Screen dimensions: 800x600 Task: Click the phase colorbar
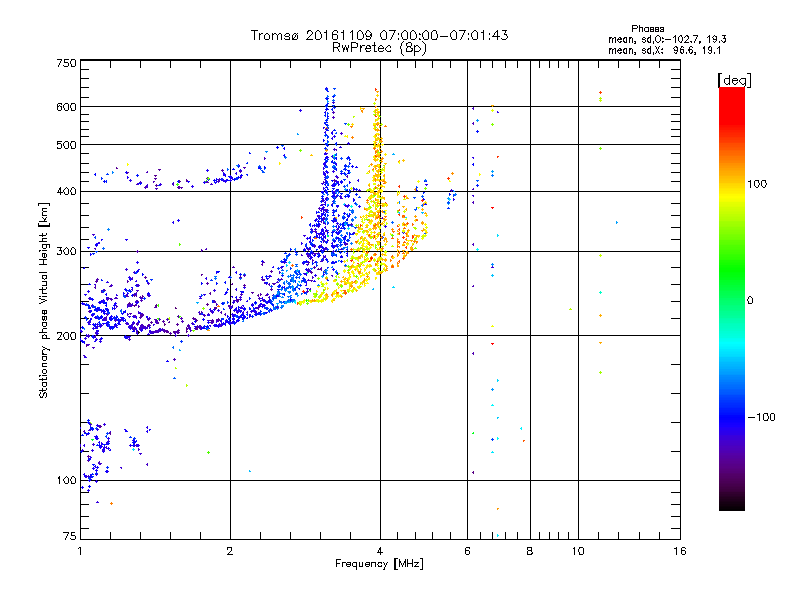[x=732, y=299]
